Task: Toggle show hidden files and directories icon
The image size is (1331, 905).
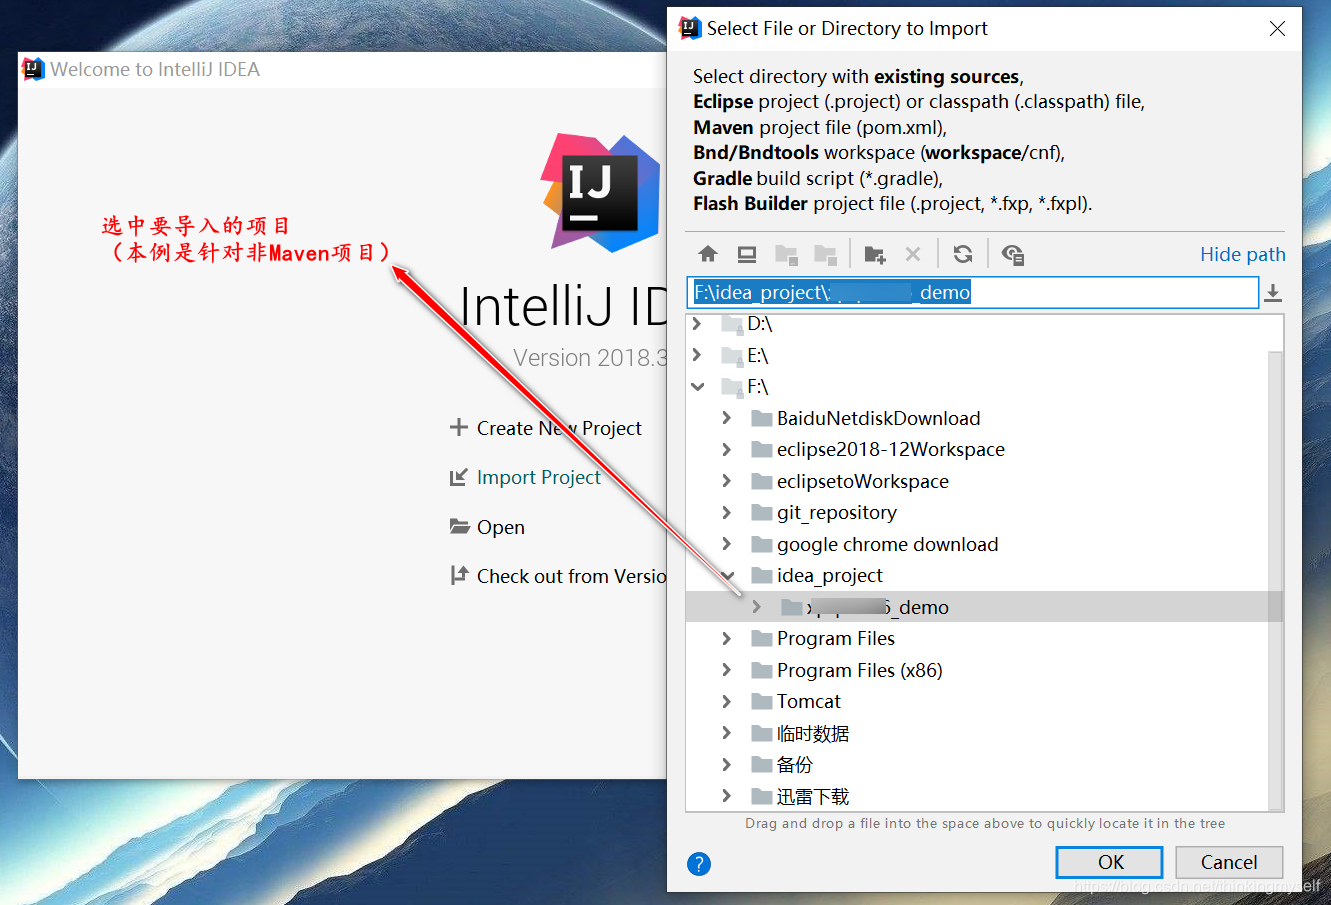Action: (x=1012, y=254)
